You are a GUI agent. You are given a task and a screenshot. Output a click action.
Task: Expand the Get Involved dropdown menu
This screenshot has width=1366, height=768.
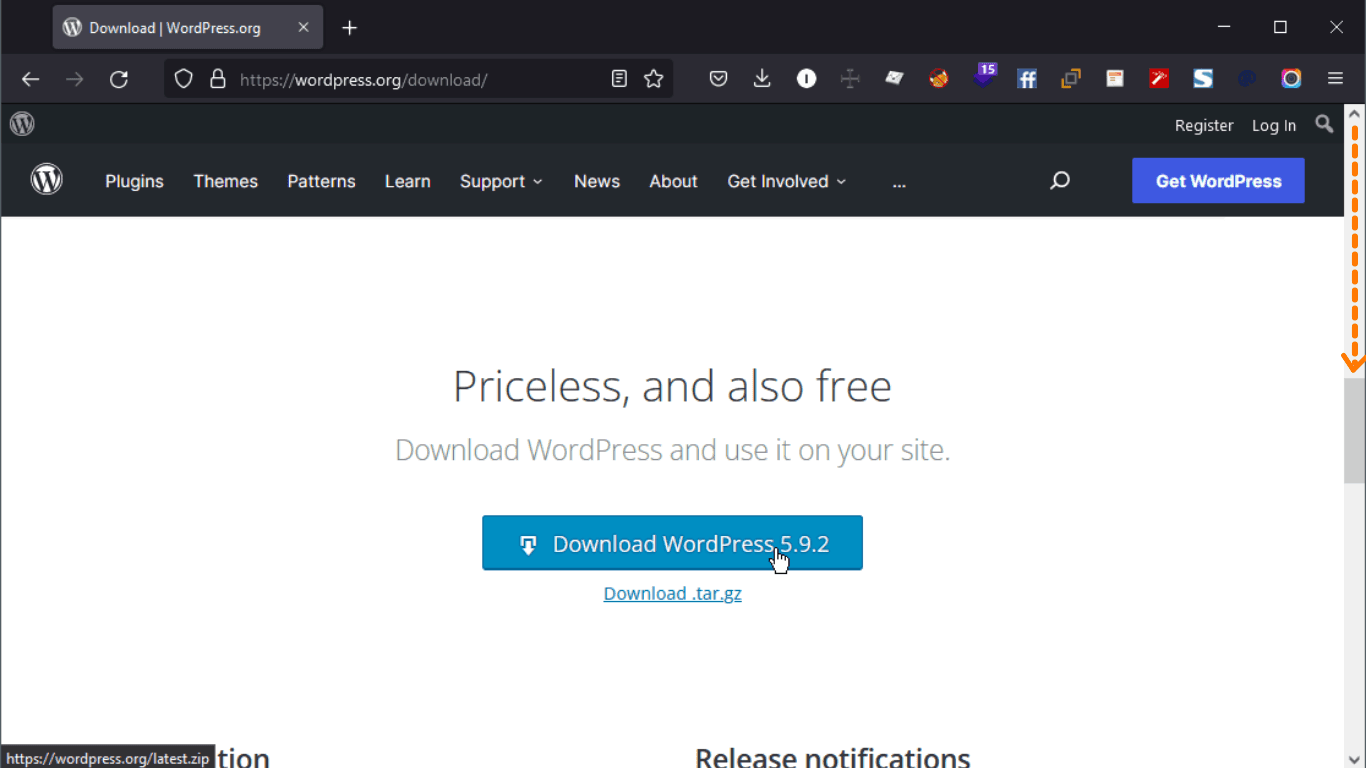tap(787, 181)
